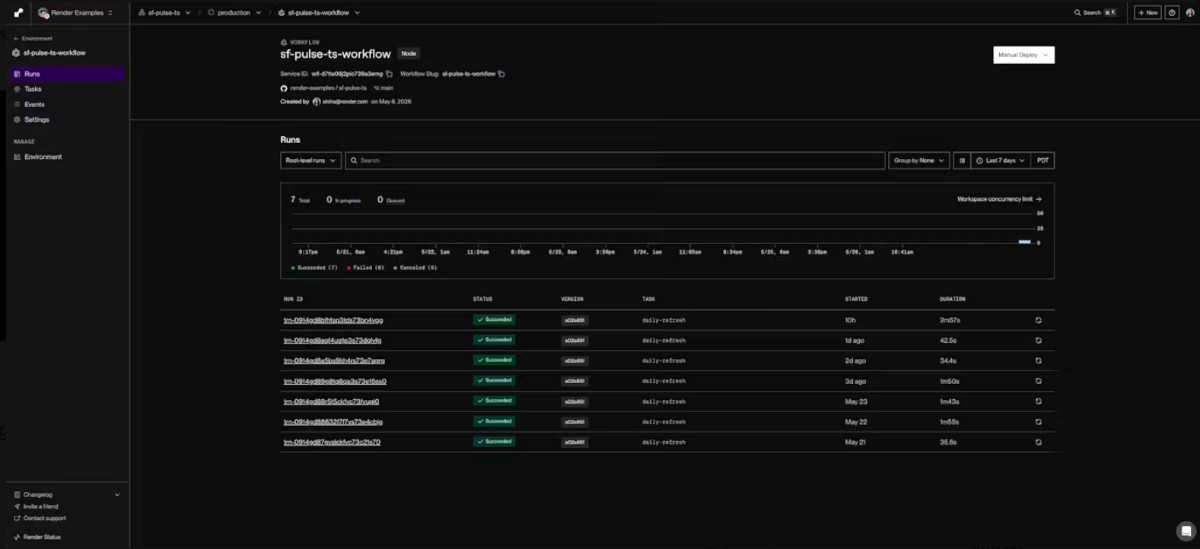Click the rerun icon for the 2d ago run
The image size is (1200, 549).
[1038, 360]
